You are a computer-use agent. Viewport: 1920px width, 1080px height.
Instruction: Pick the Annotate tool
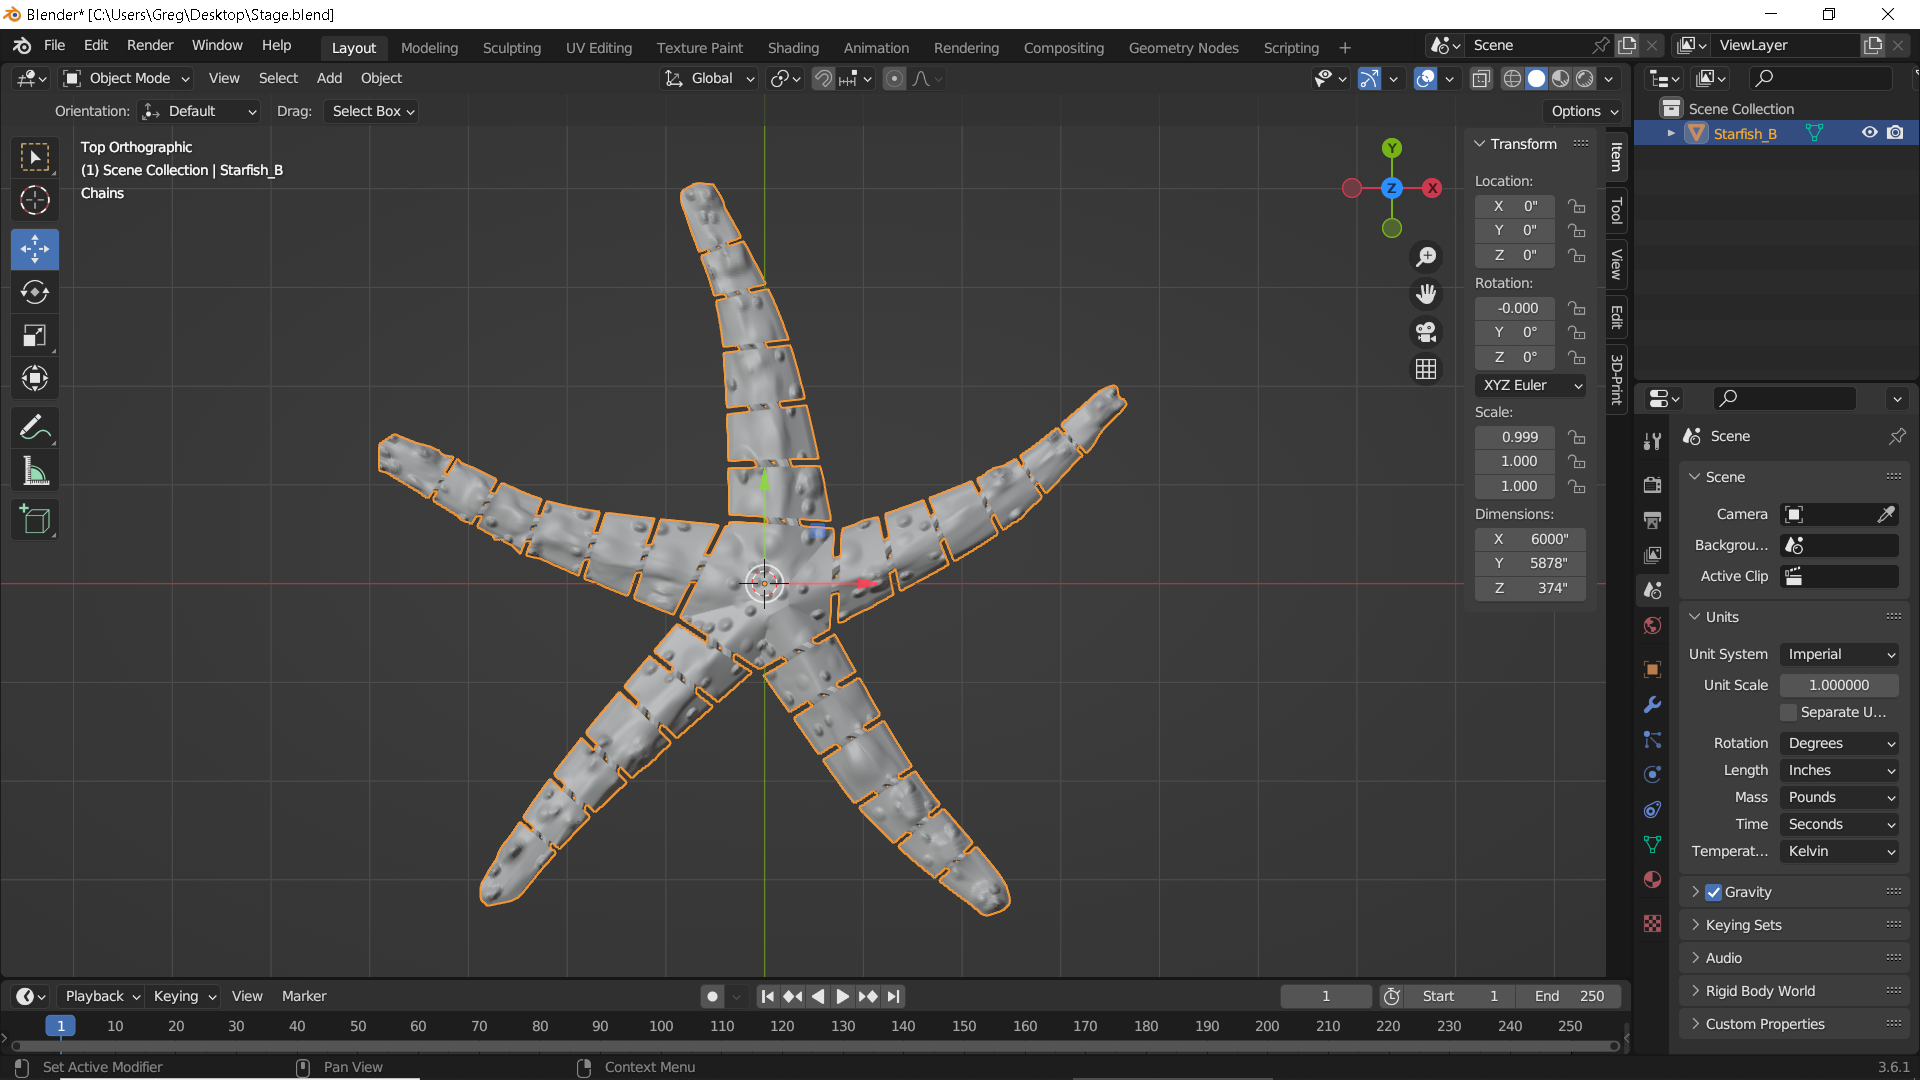pos(35,428)
